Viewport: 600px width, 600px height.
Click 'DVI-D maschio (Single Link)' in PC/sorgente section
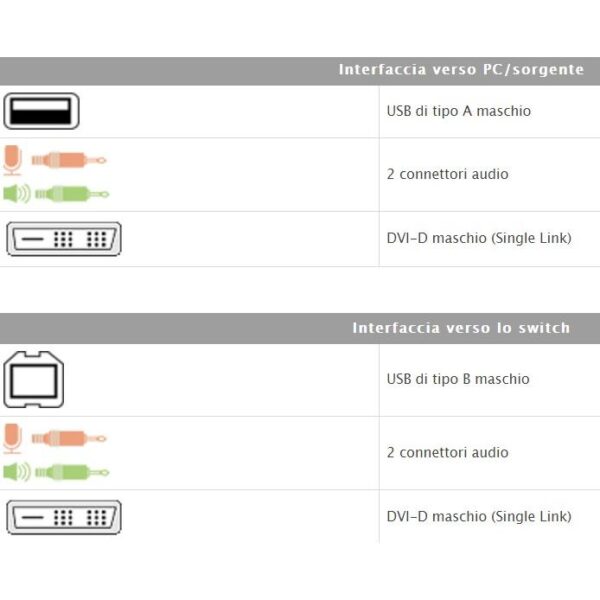(x=478, y=239)
